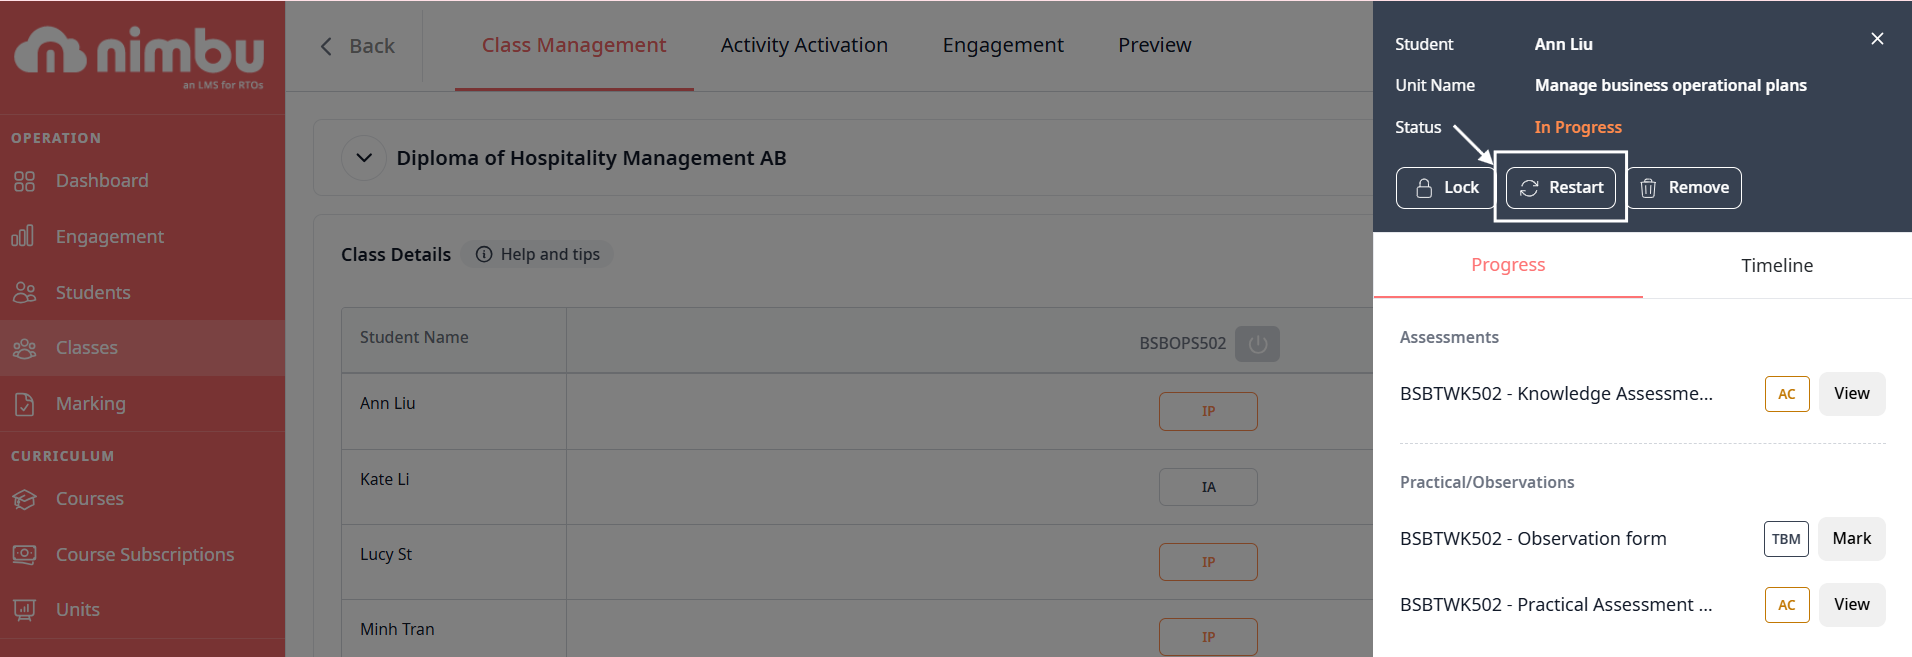Screen dimensions: 1912x657
Task: Collapse the Diploma of Hospitality Management section
Action: coord(364,158)
